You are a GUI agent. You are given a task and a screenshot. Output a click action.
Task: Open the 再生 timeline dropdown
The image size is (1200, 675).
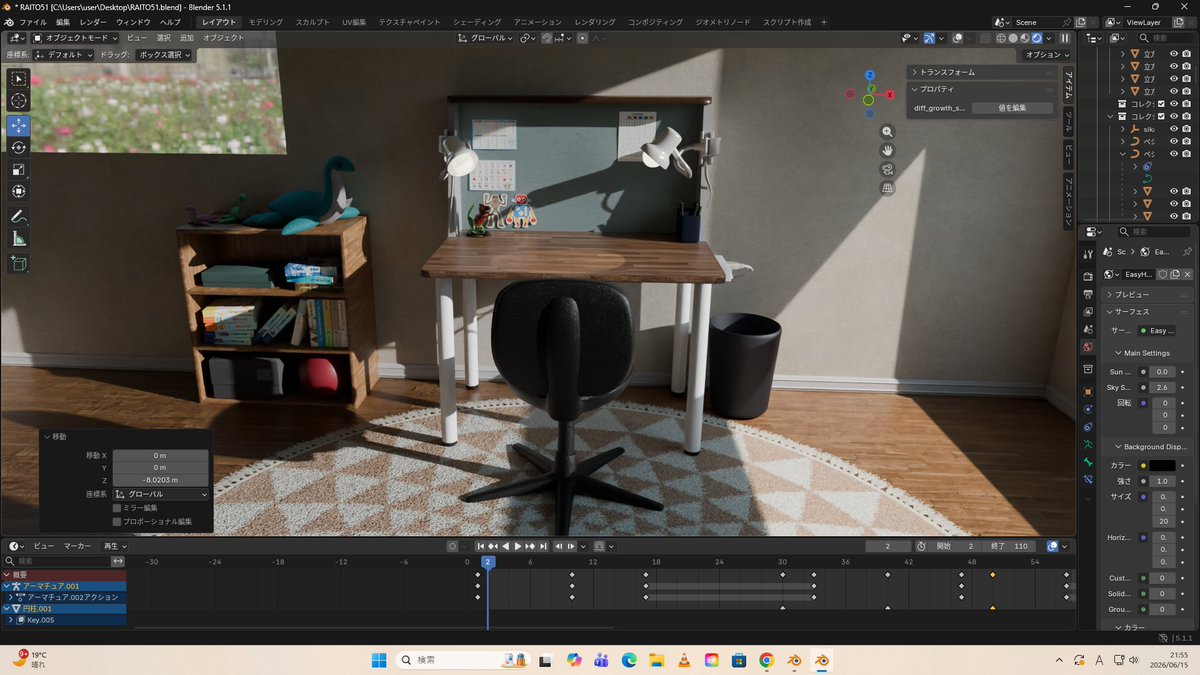115,546
